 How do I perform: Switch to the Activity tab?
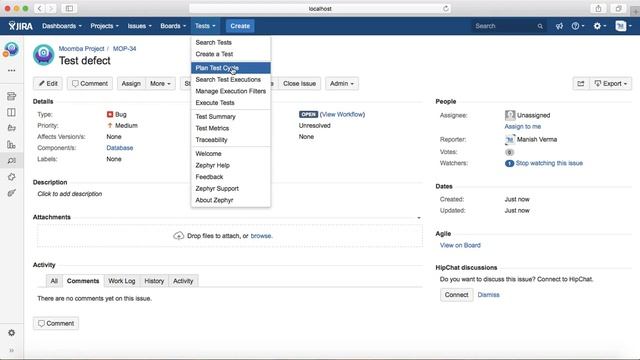[183, 281]
